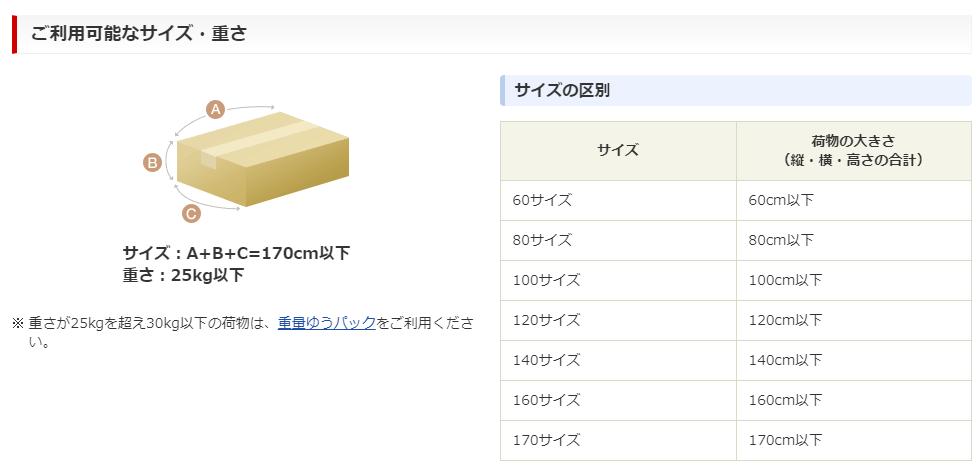Click the circled A dimension marker
Viewport: 979px width, 467px height.
pos(214,109)
